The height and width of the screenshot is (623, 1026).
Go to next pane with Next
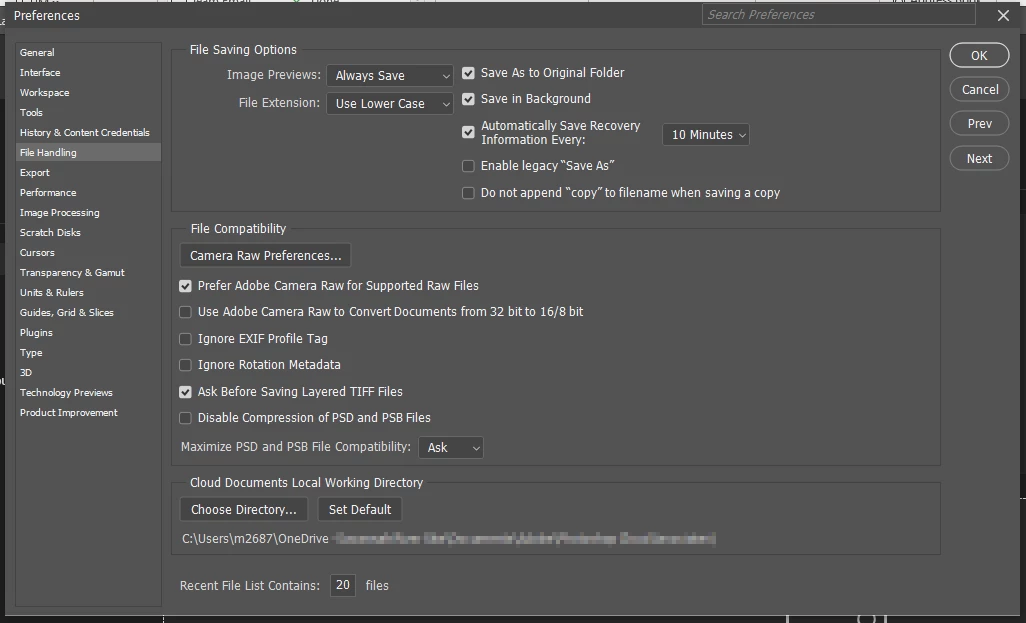coord(979,158)
